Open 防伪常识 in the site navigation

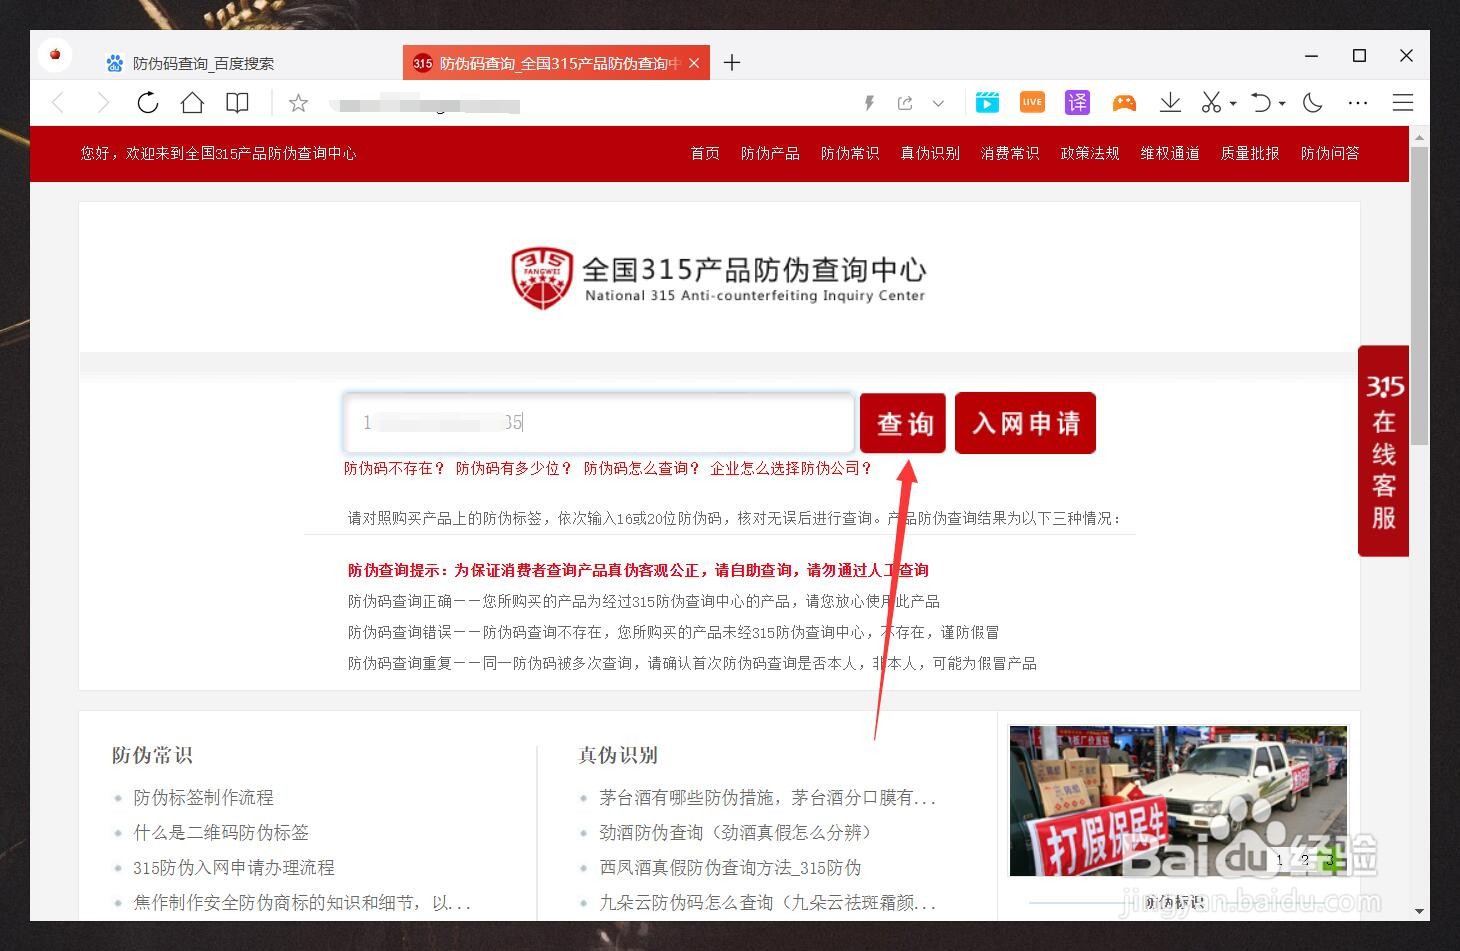point(850,153)
